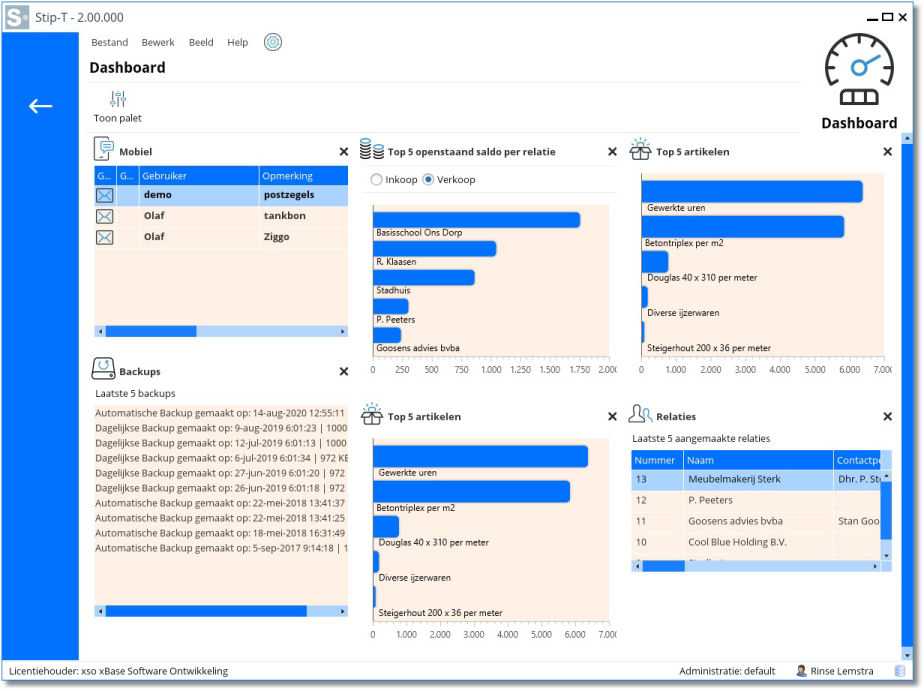Click the back arrow in blue sidebar
This screenshot has height=691, width=924.
[40, 106]
